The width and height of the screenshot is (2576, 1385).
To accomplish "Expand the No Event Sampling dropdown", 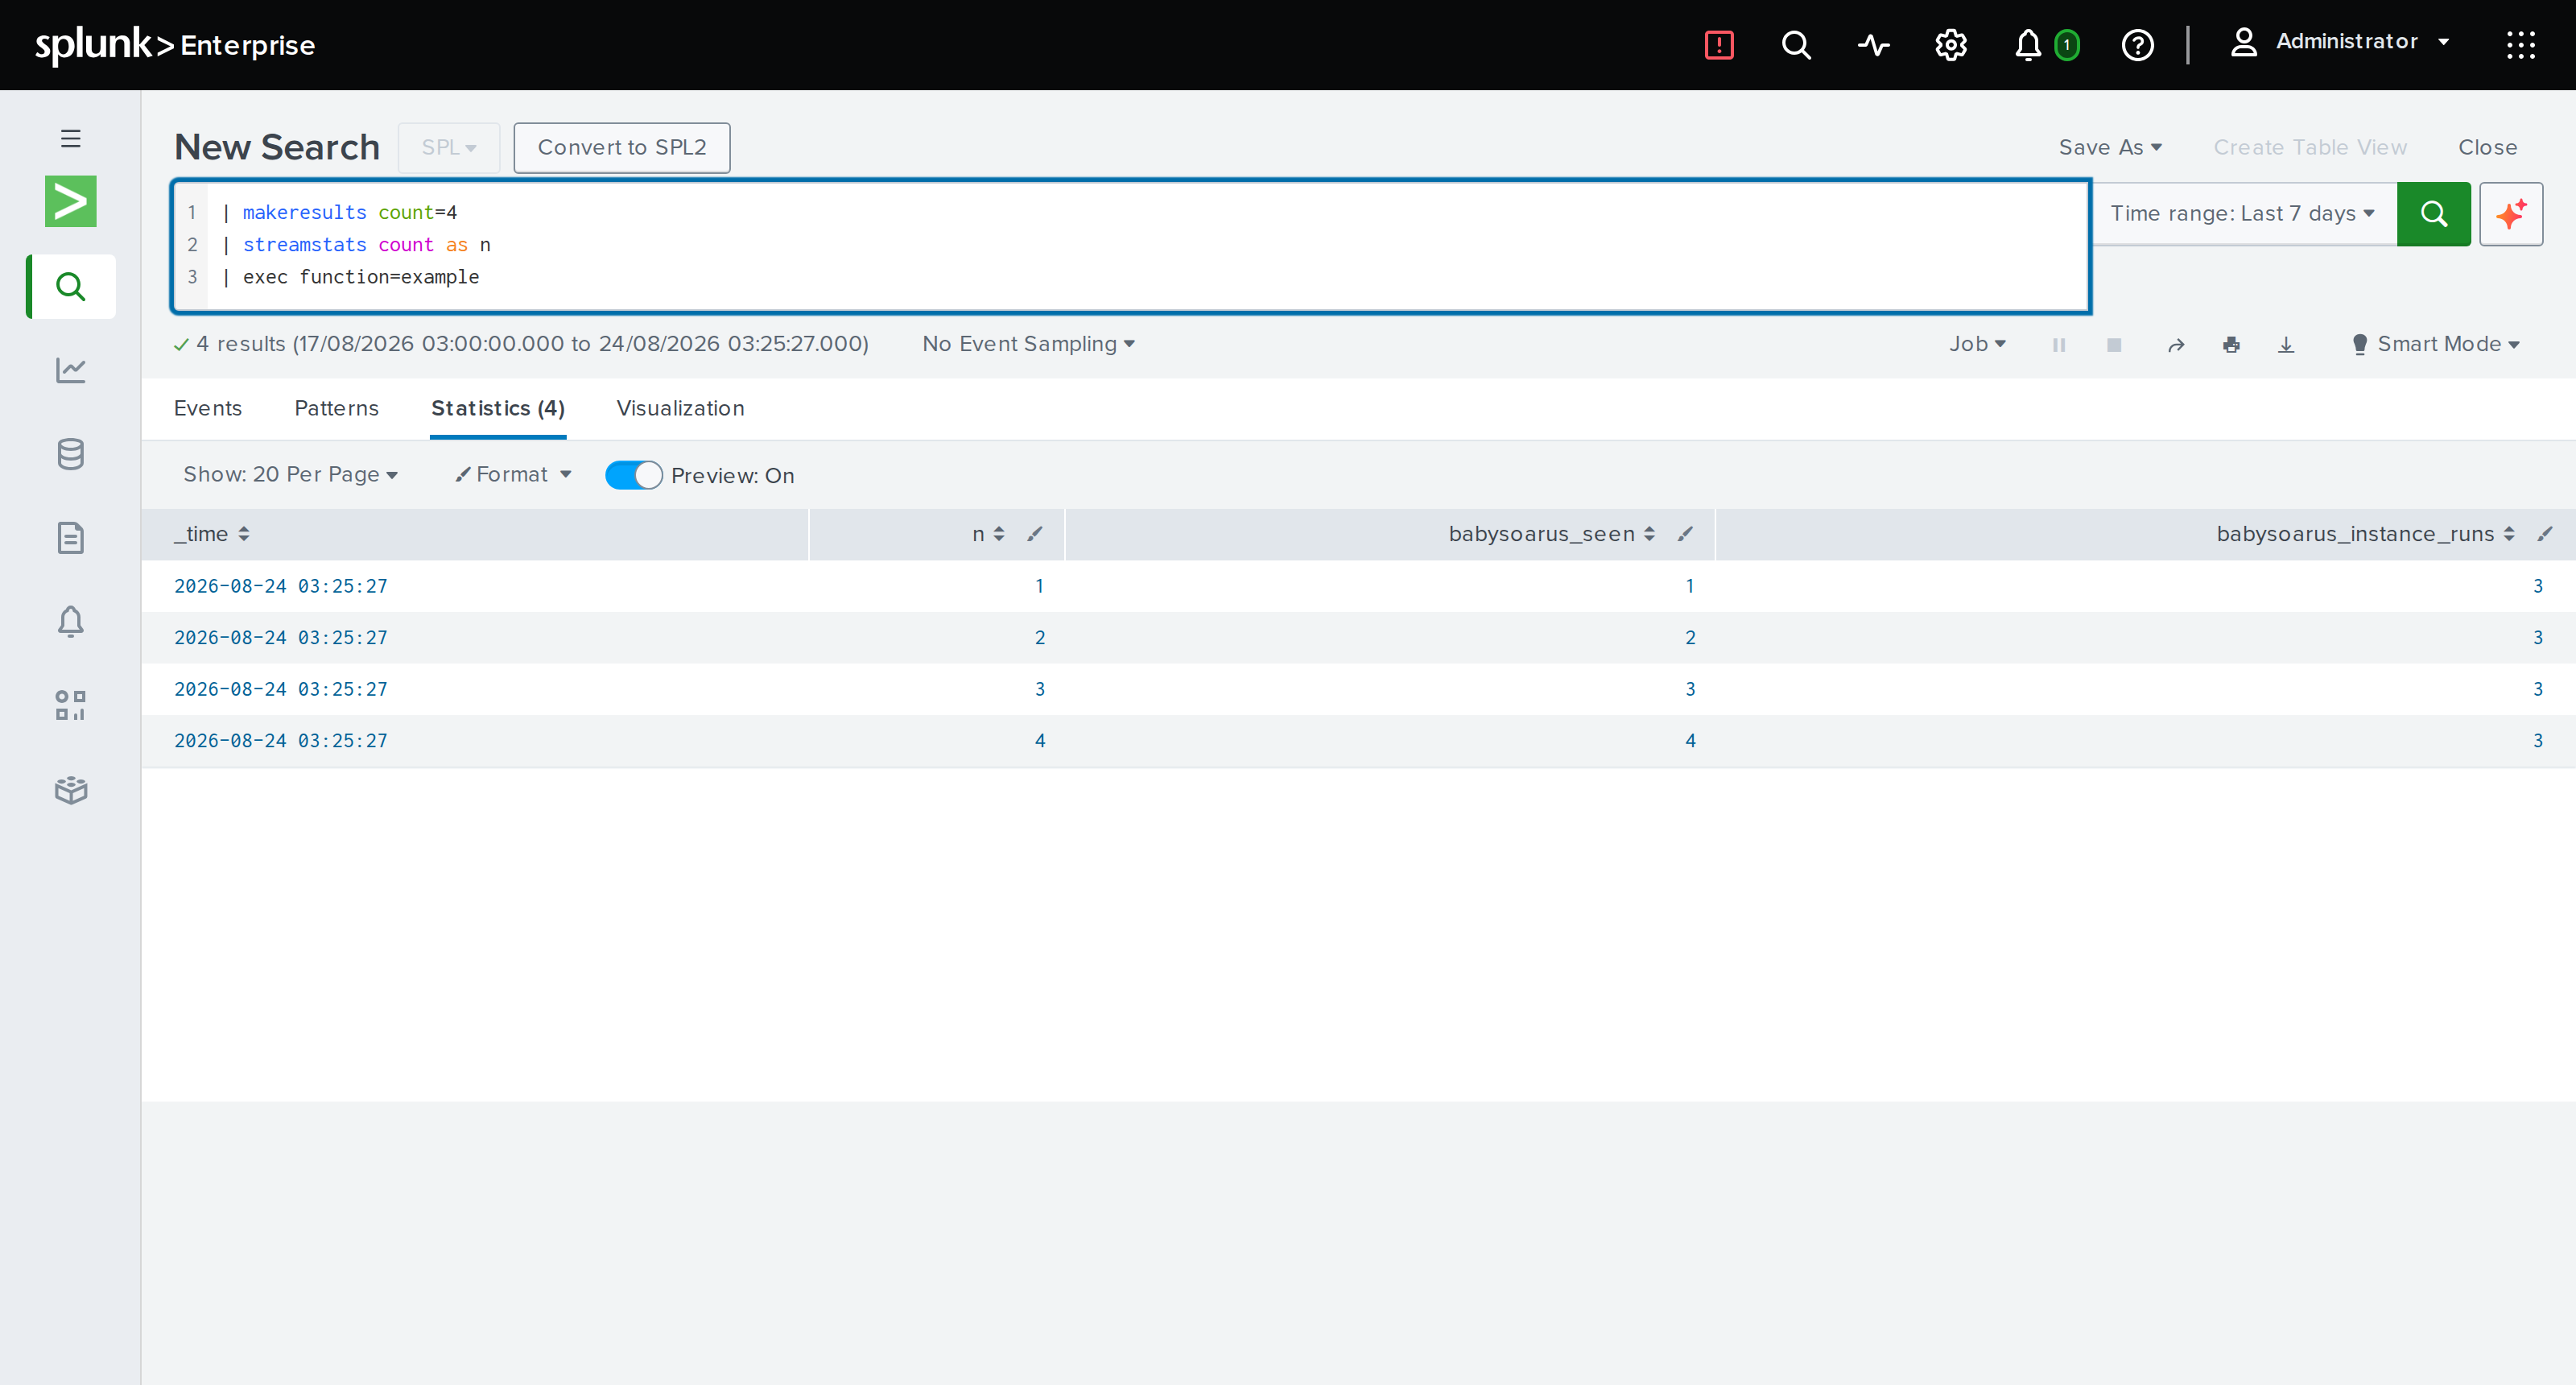I will point(1028,344).
